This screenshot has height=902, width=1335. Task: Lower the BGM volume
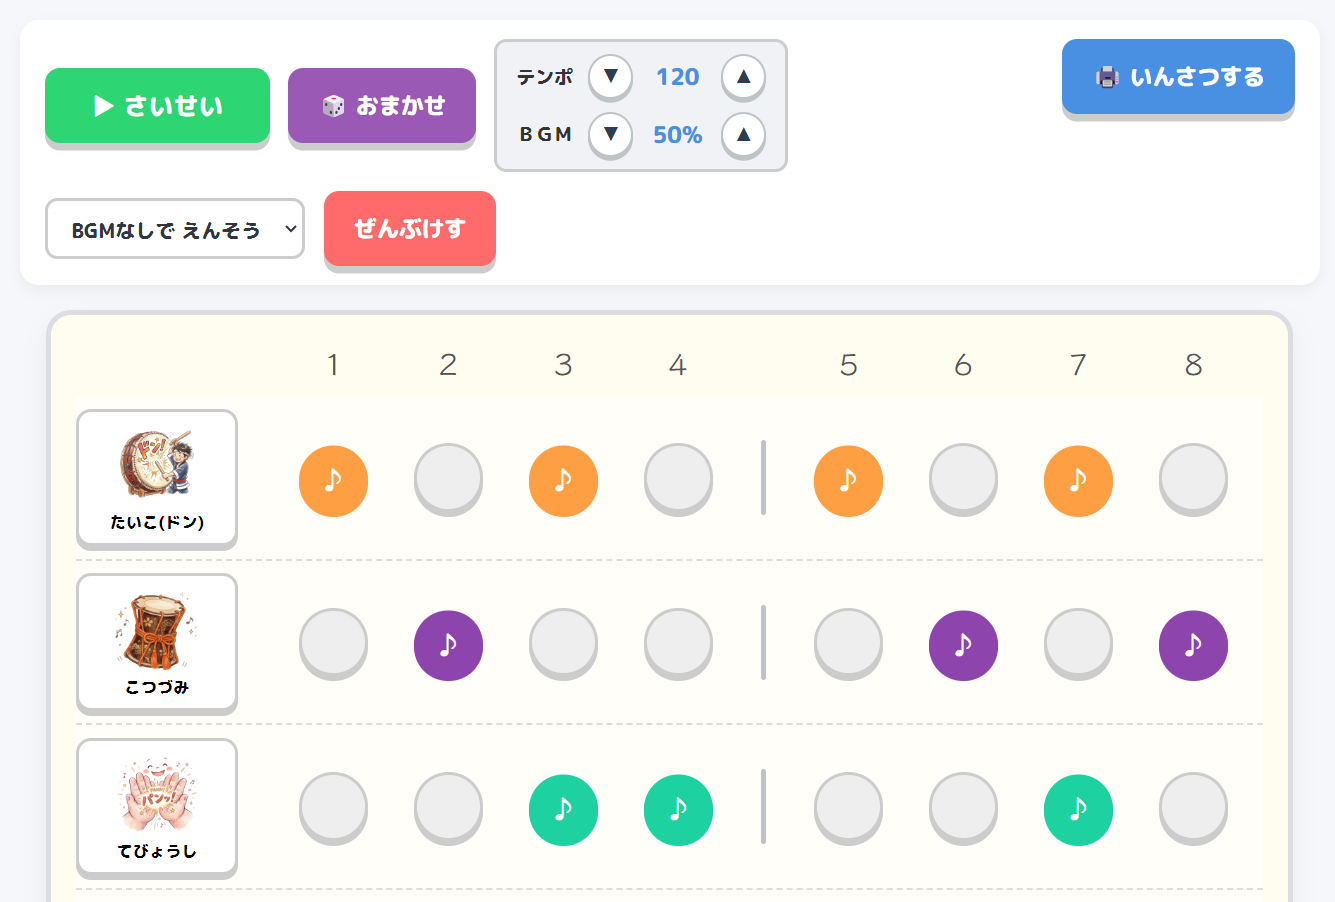point(610,134)
